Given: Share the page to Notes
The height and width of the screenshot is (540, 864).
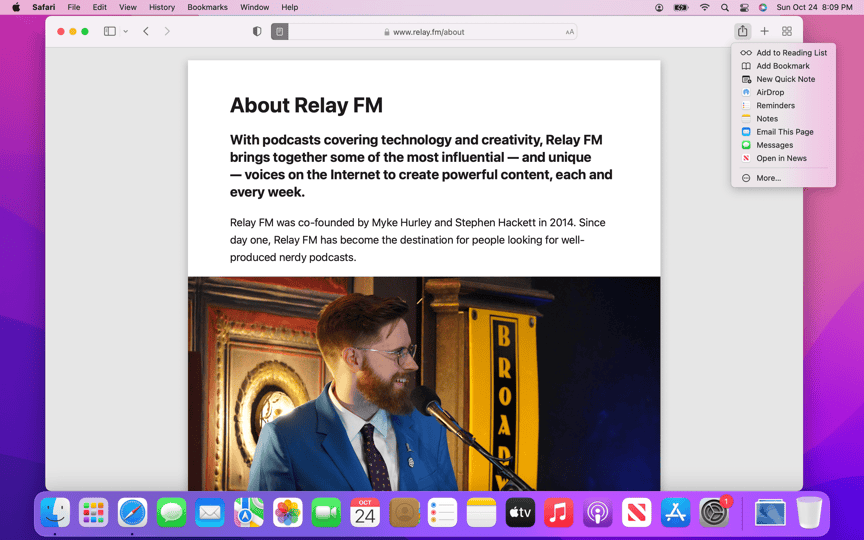Looking at the screenshot, I should (784, 119).
